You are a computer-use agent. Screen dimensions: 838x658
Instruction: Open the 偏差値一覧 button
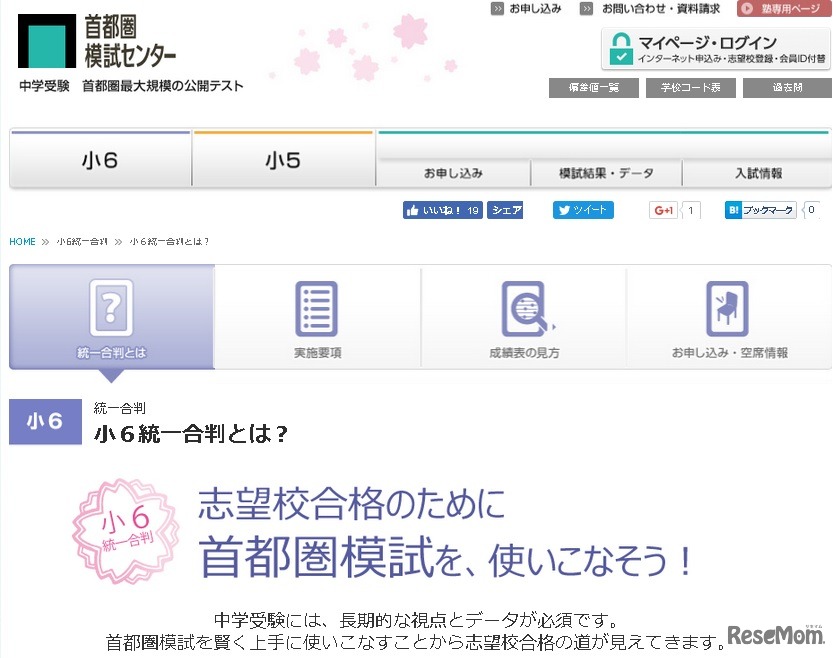[594, 88]
